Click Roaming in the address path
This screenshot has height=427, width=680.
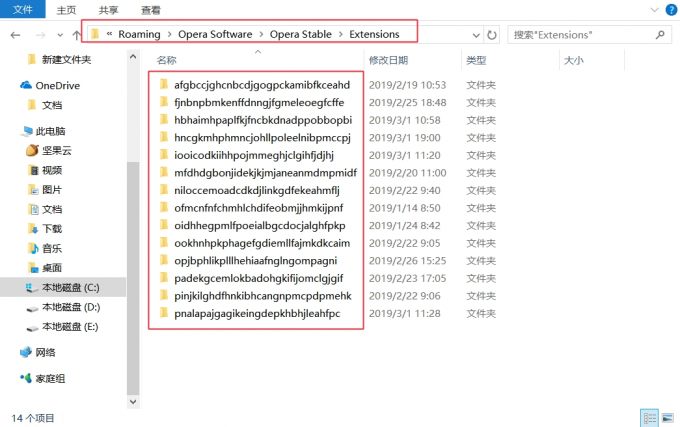tap(139, 34)
